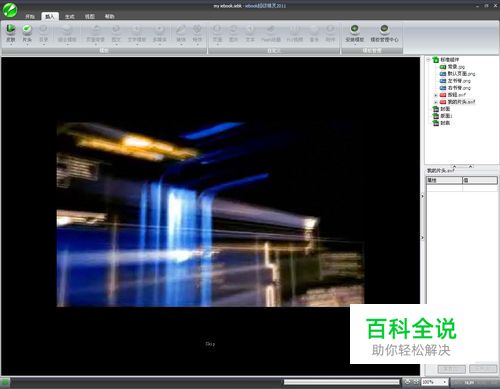500x389 pixels.
Task: Open the 帮助 help tab
Action: pyautogui.click(x=110, y=16)
